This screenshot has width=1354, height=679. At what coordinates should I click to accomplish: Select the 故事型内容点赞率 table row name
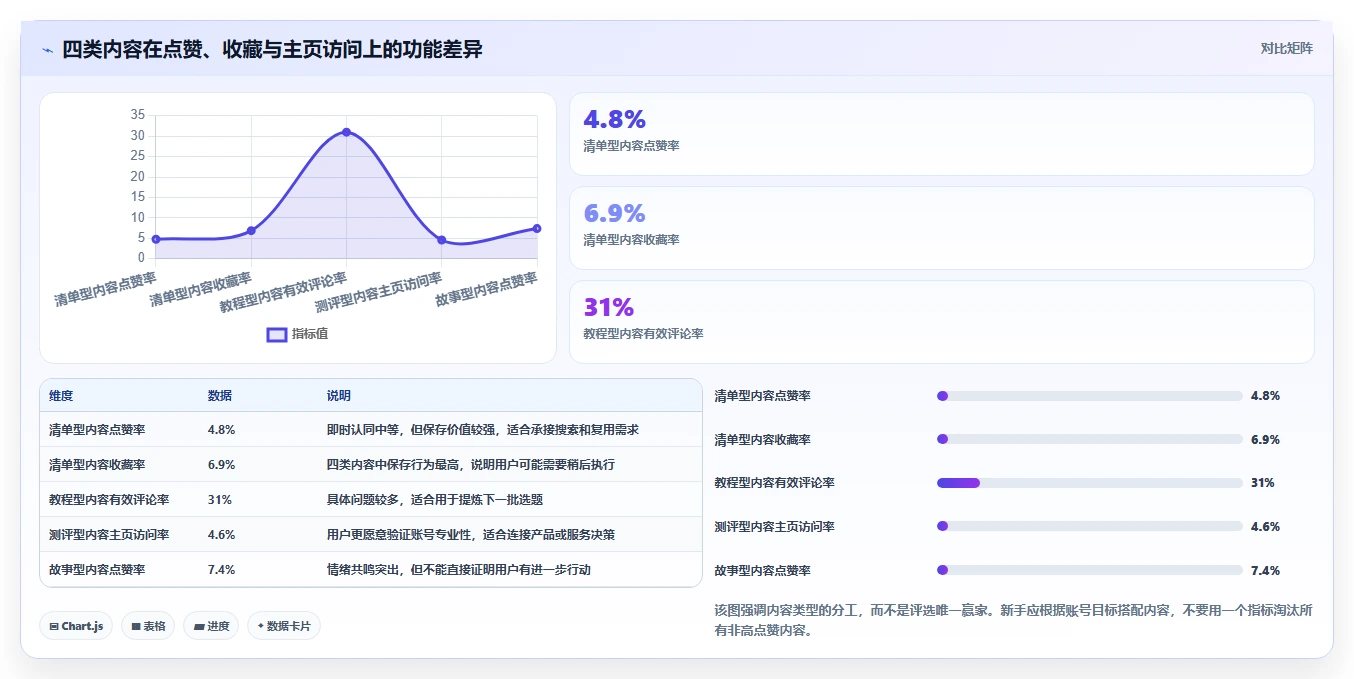97,570
